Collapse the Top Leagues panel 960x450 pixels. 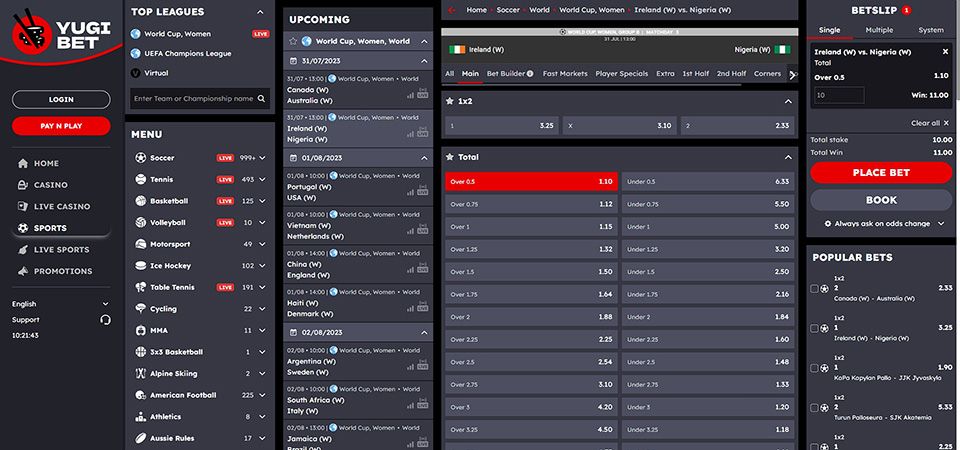[260, 12]
